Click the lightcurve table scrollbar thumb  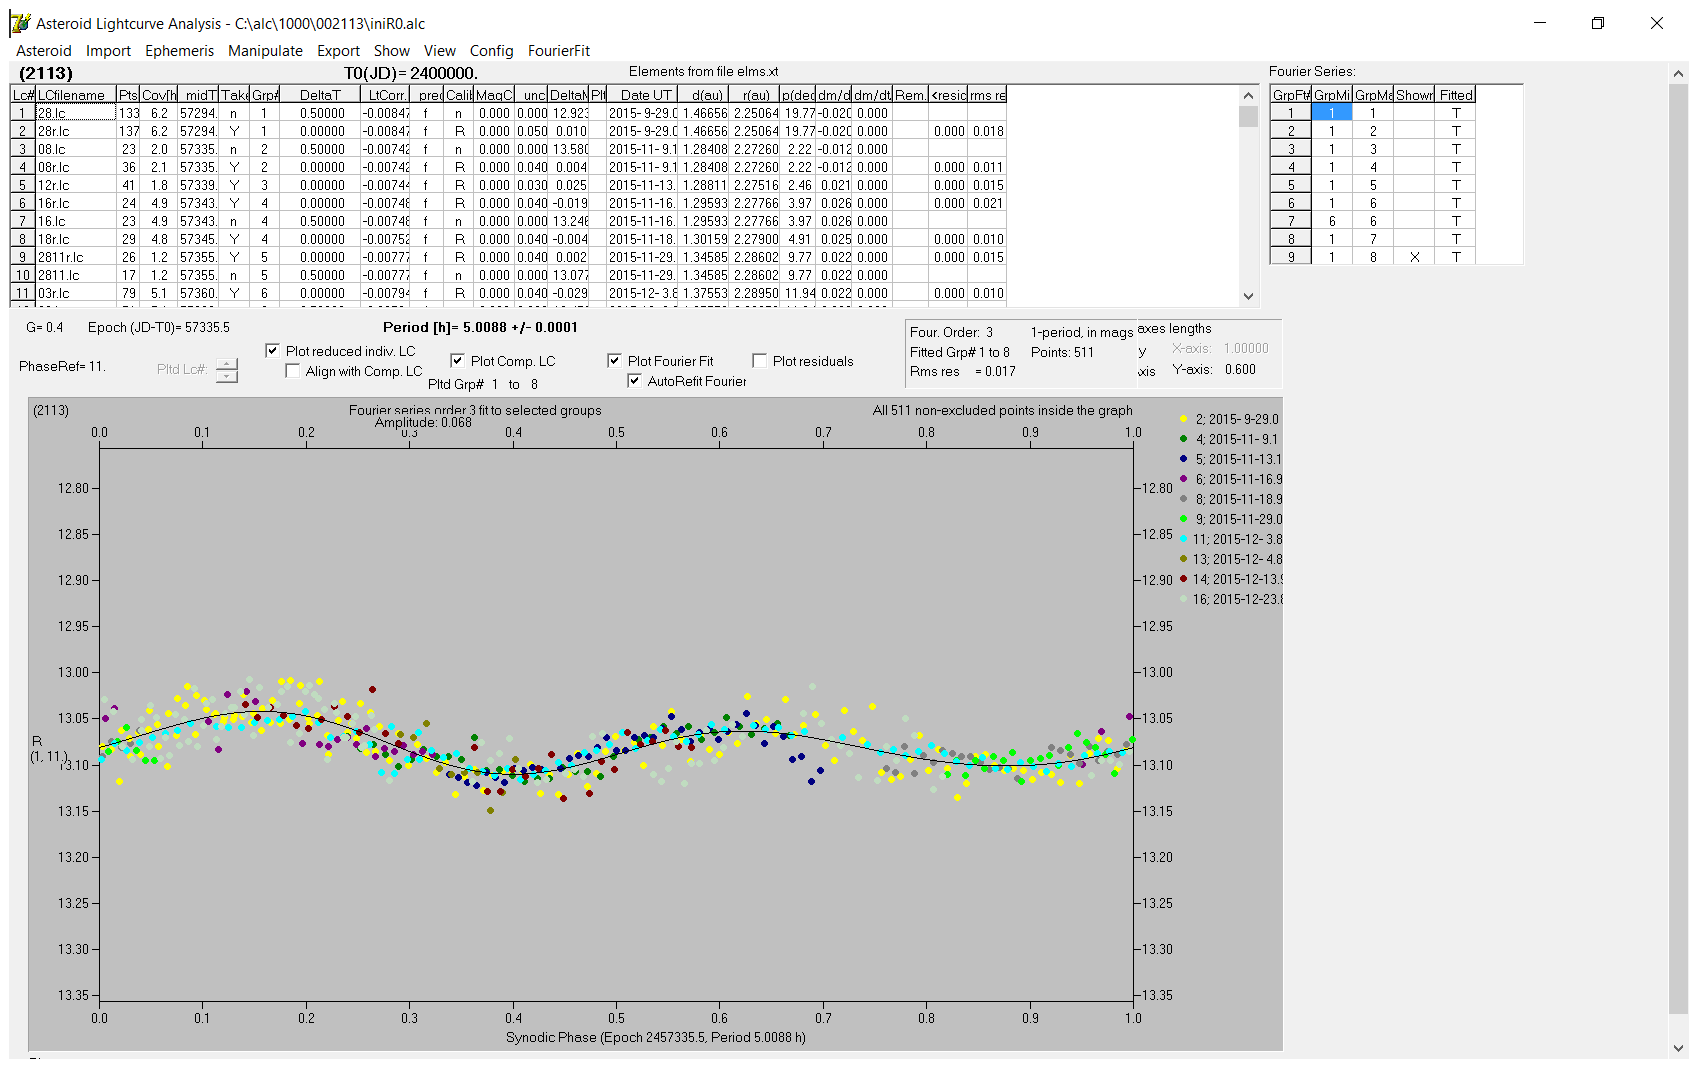[x=1248, y=117]
